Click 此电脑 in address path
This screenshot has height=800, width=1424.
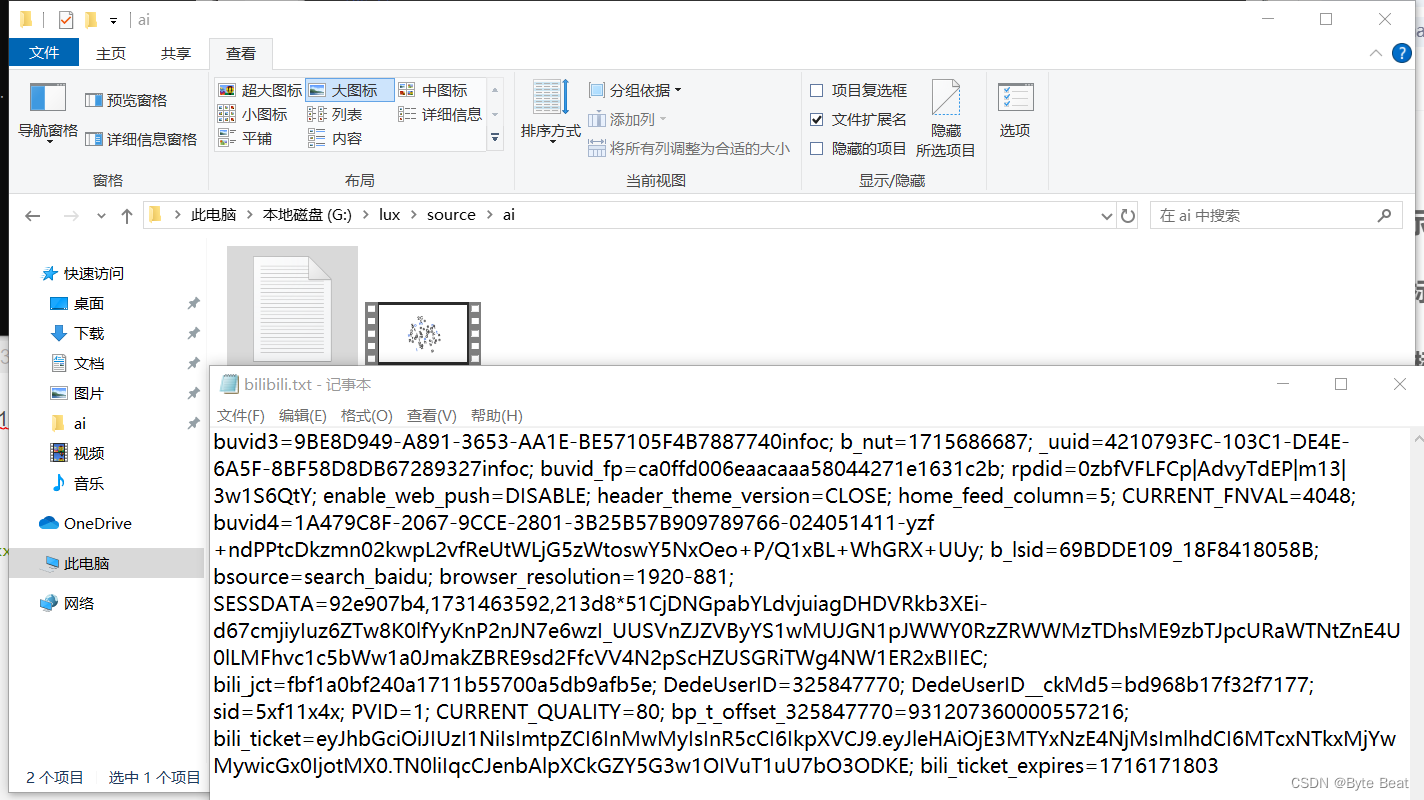click(213, 215)
